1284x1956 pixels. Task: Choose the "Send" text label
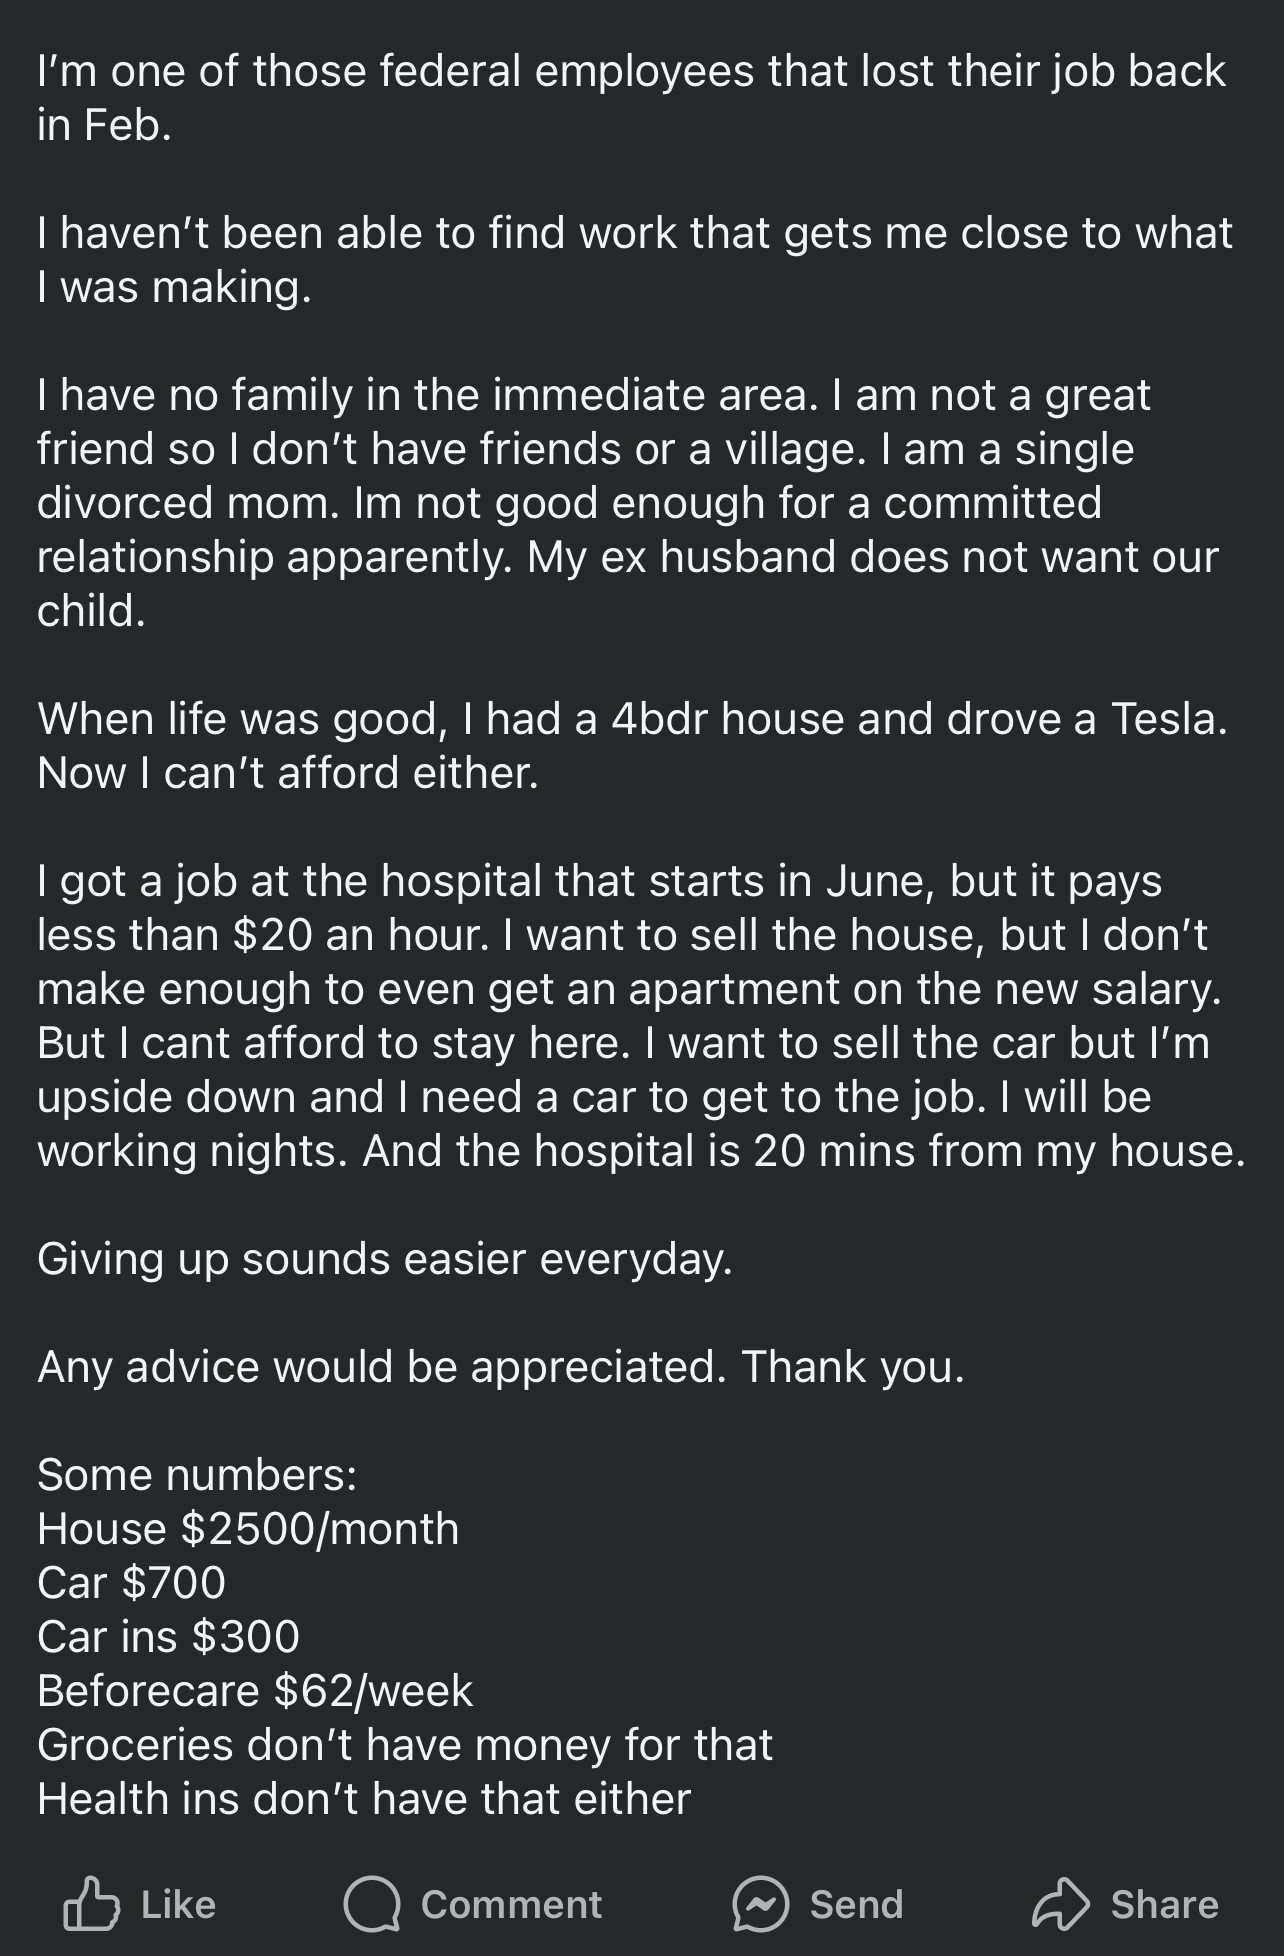pyautogui.click(x=856, y=1905)
